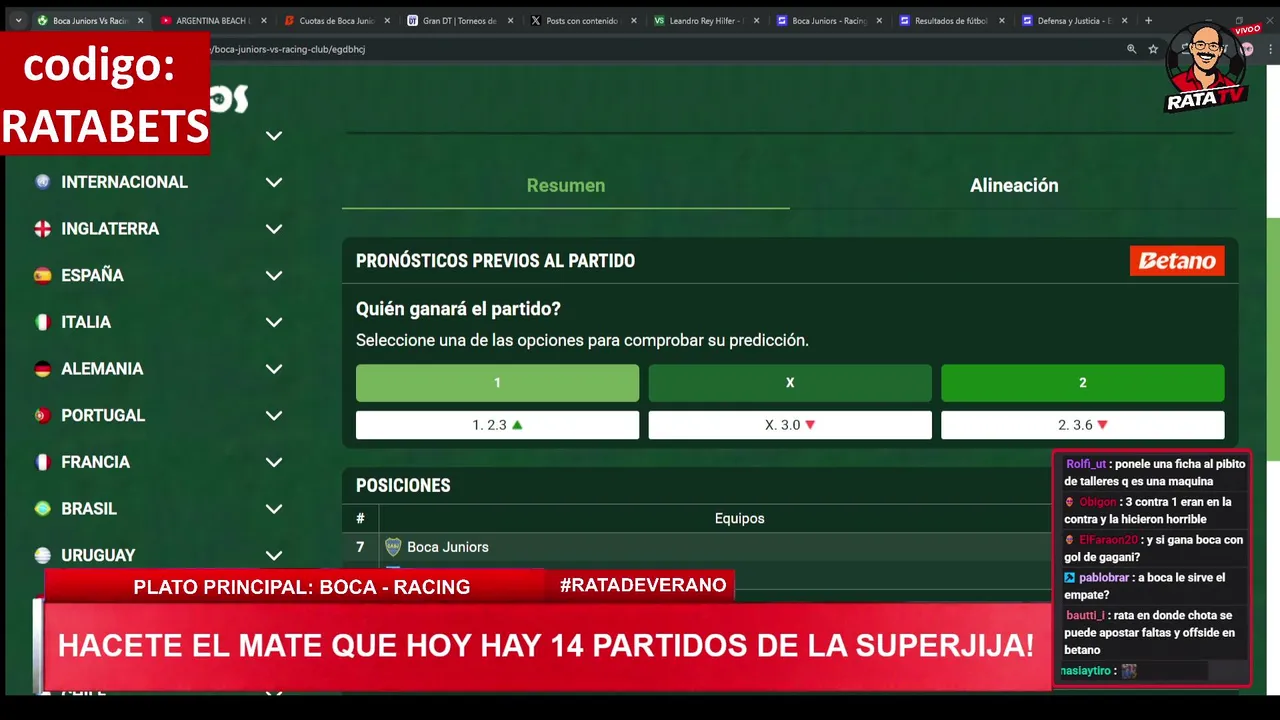Screen dimensions: 1280x720
Task: Click the BRASIL sidebar label
Action: pyautogui.click(x=89, y=508)
